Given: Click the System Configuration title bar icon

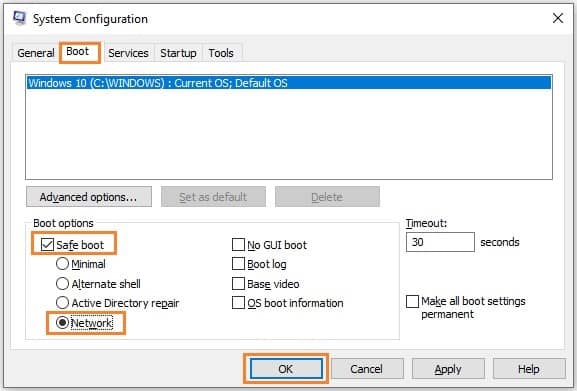Looking at the screenshot, I should [x=20, y=18].
